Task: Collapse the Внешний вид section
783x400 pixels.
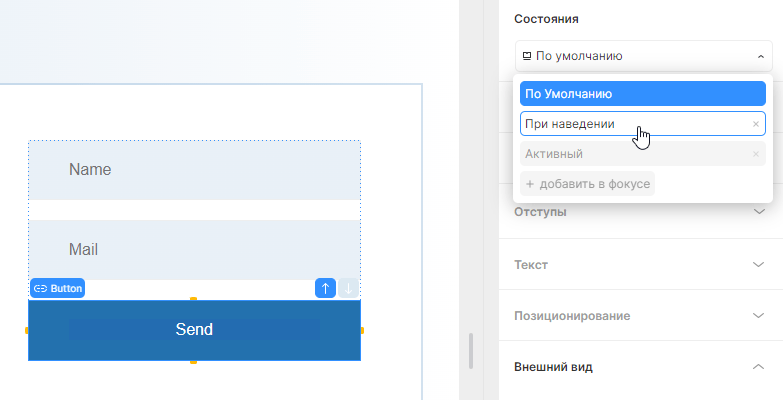Action: (x=757, y=366)
